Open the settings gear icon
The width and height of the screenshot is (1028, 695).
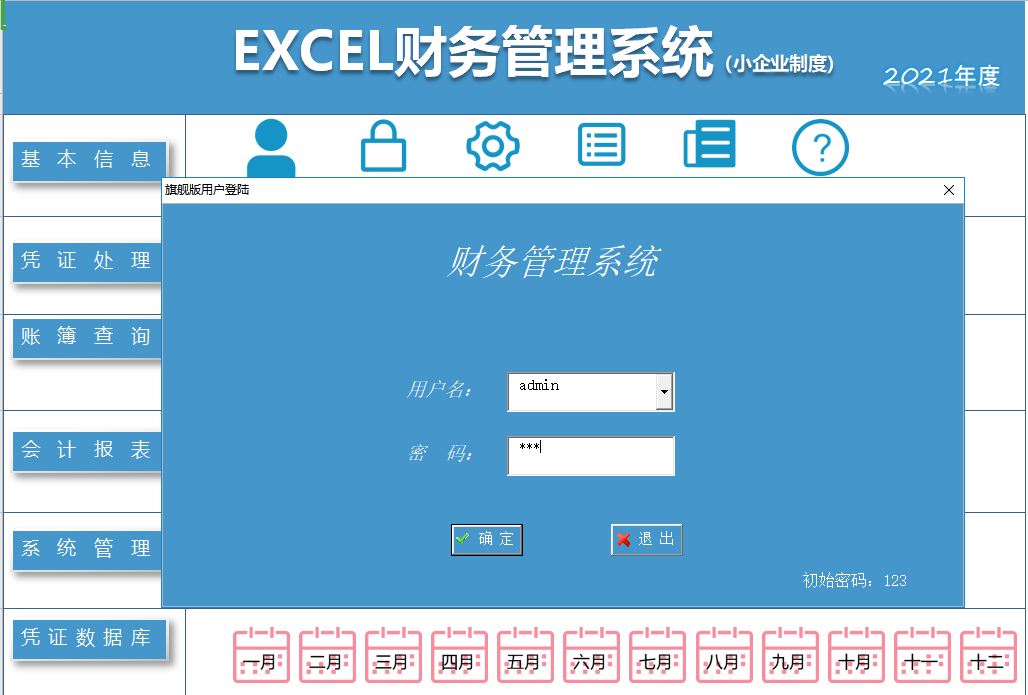click(x=493, y=146)
